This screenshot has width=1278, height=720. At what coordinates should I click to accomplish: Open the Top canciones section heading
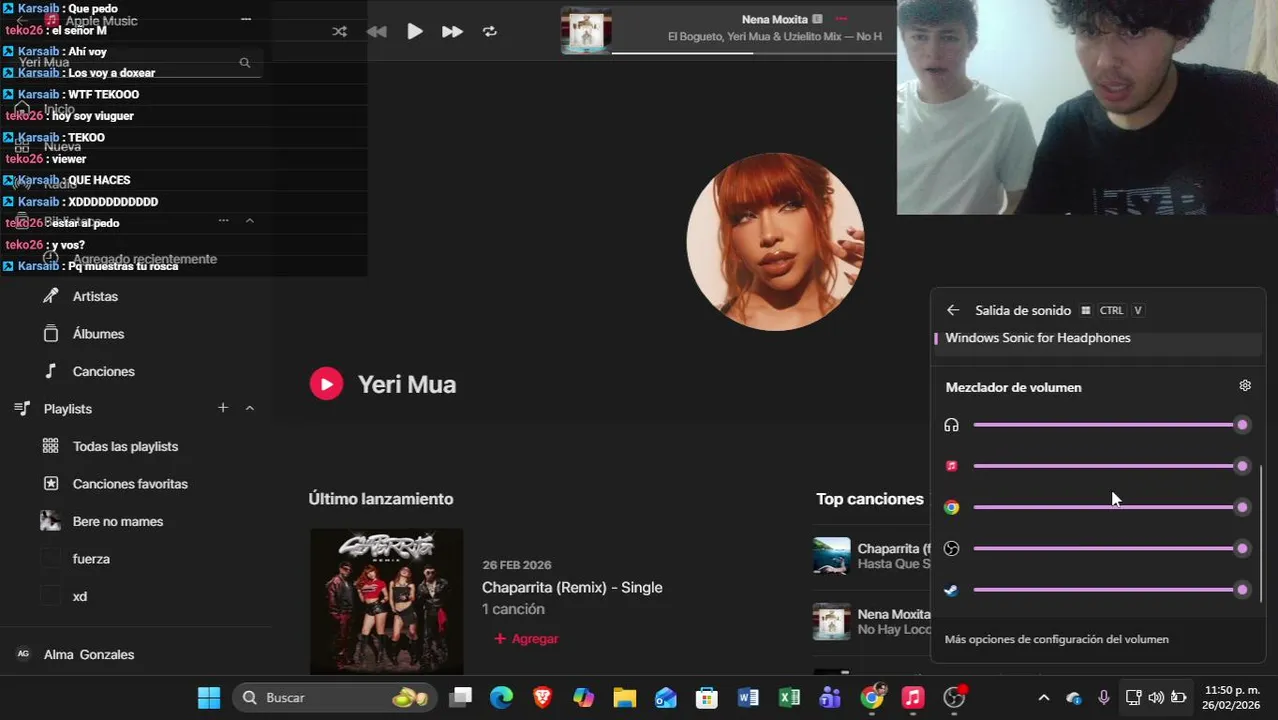pos(870,499)
